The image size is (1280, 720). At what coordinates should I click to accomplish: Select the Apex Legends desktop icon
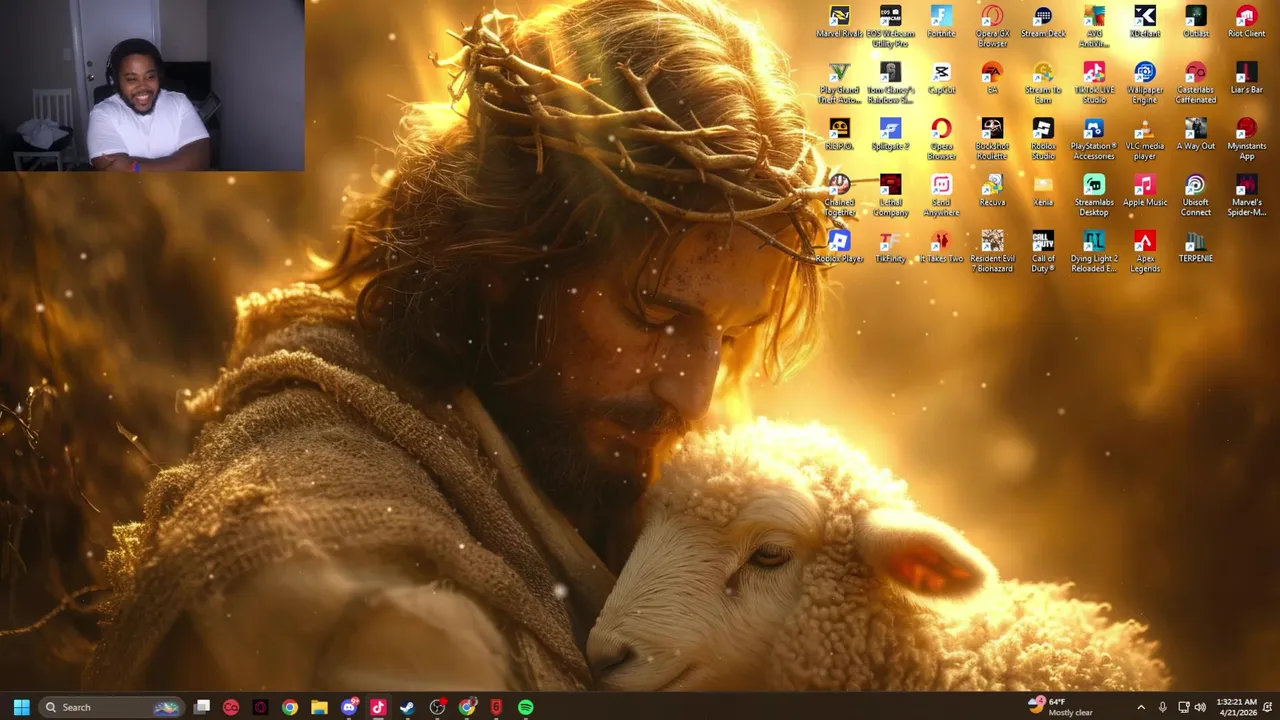1145,251
